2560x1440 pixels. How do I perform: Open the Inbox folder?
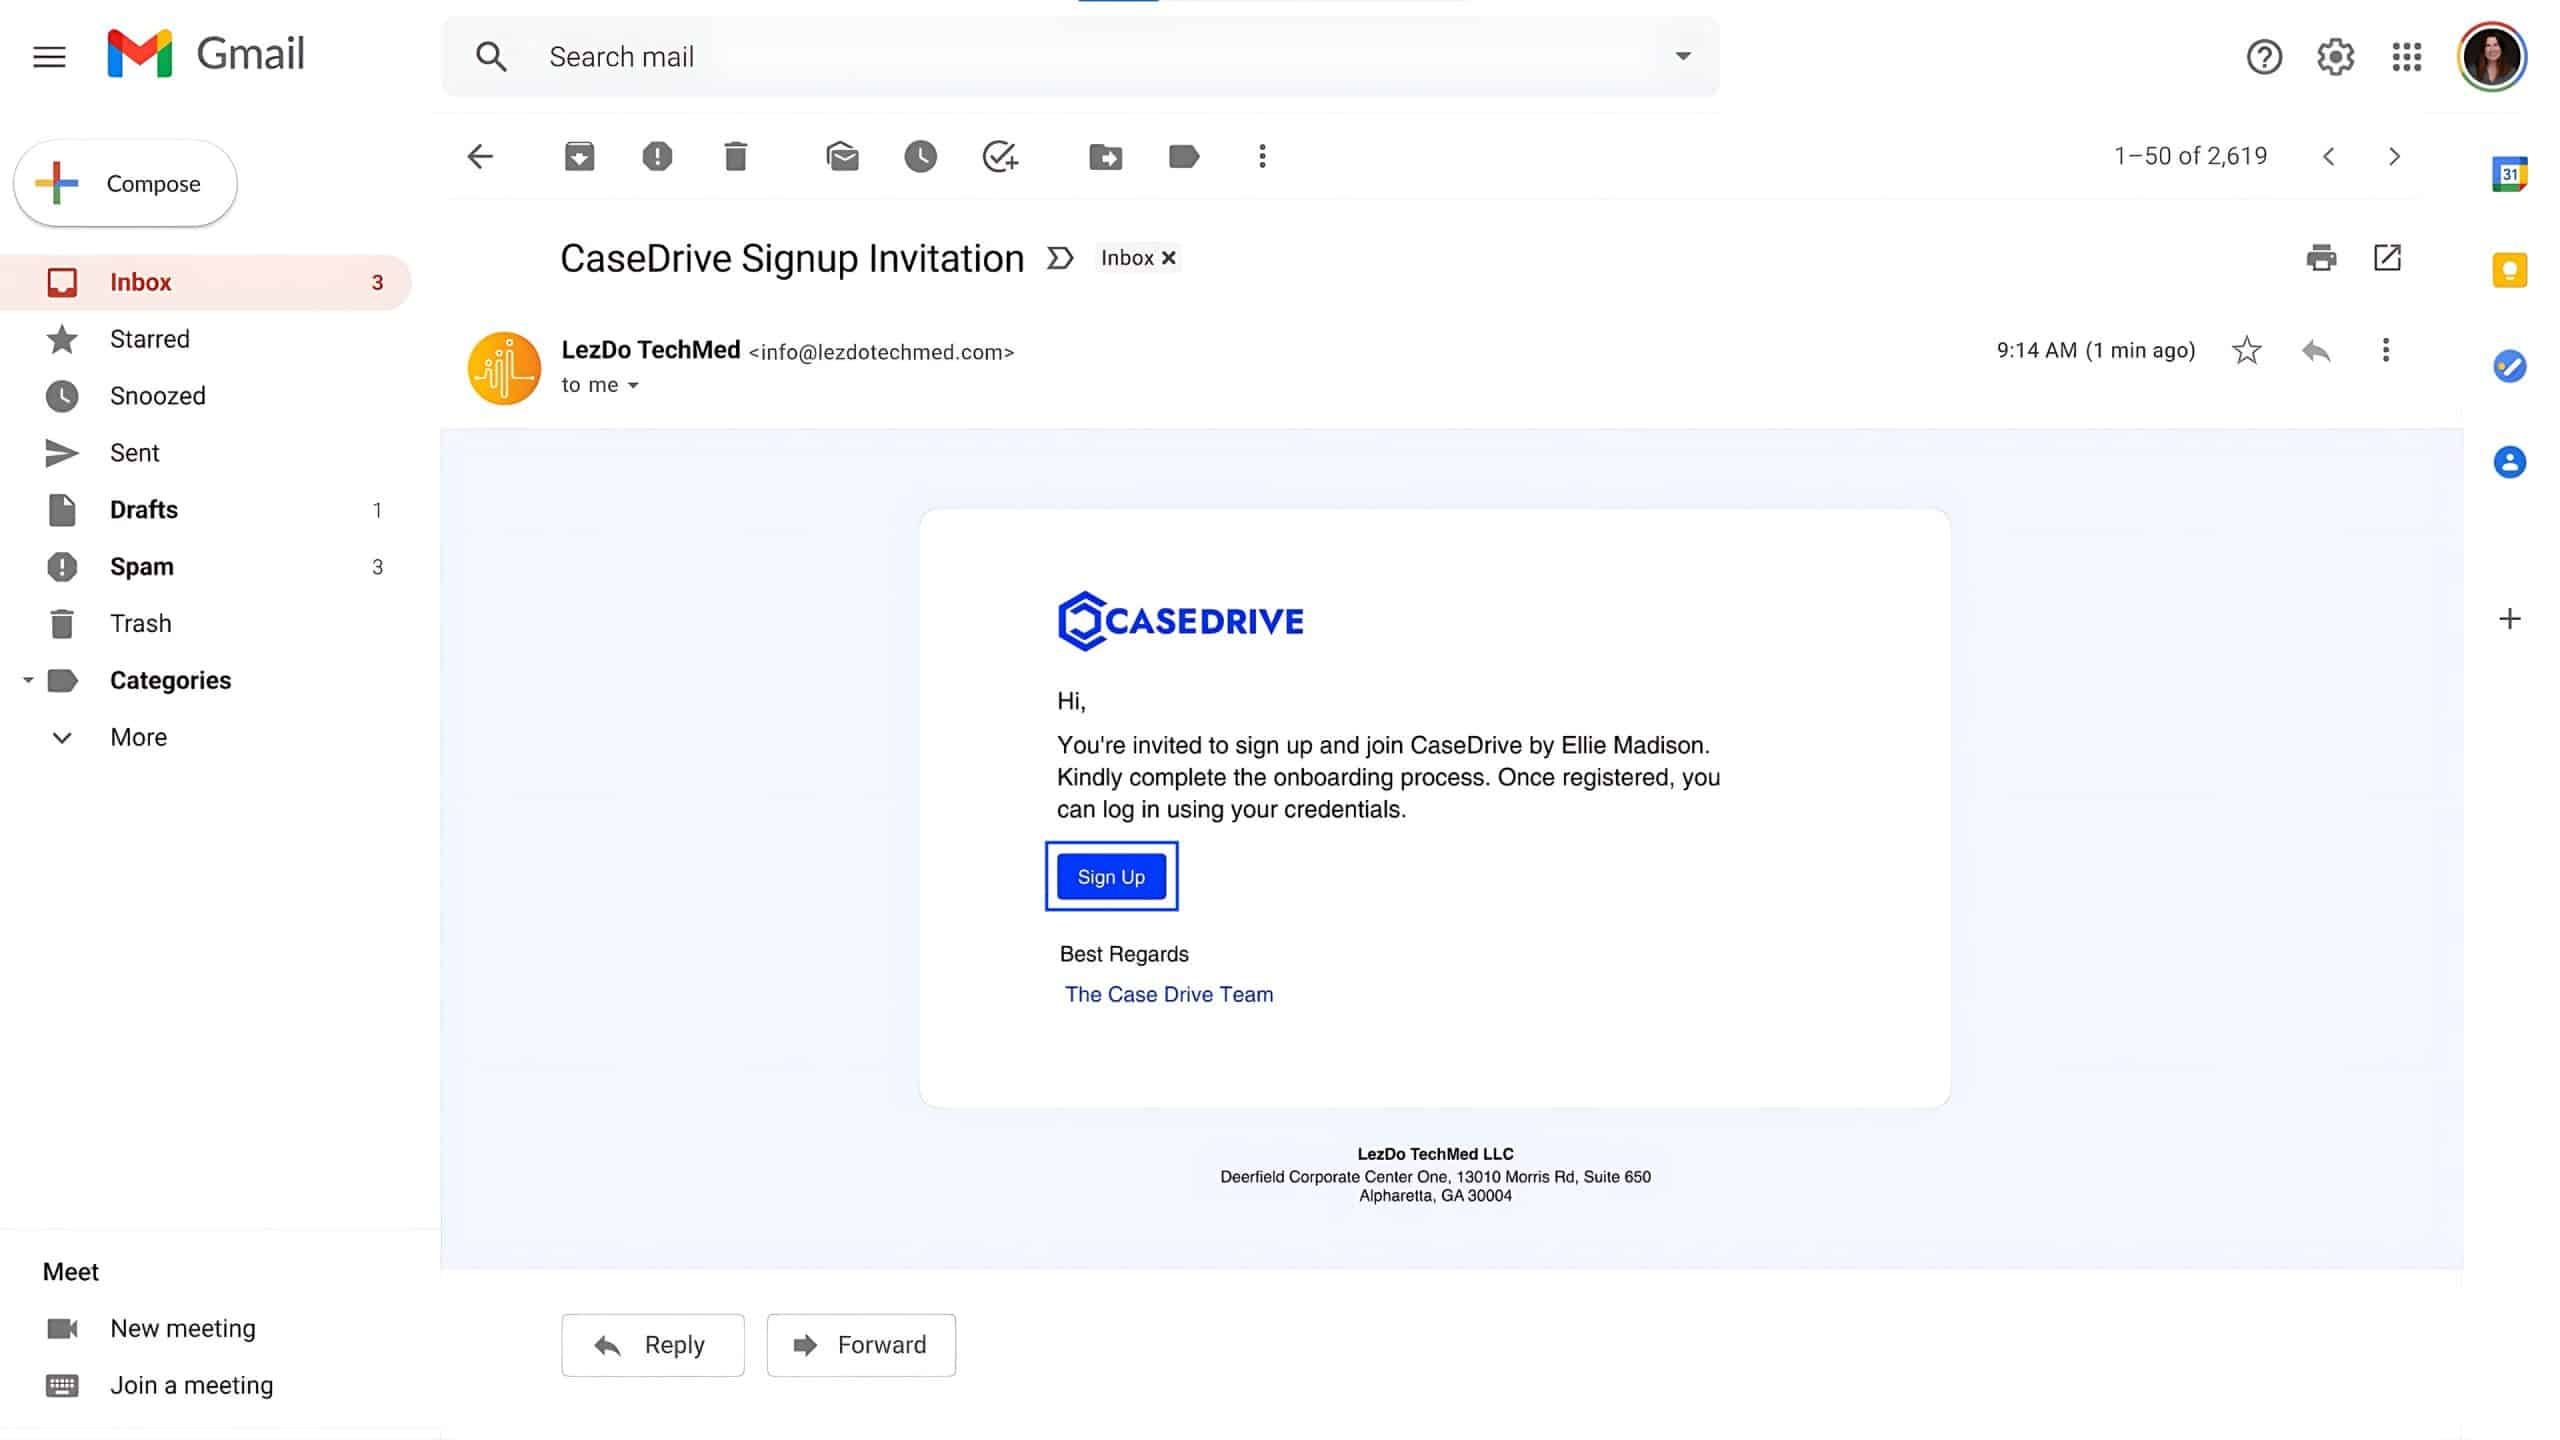pos(206,282)
